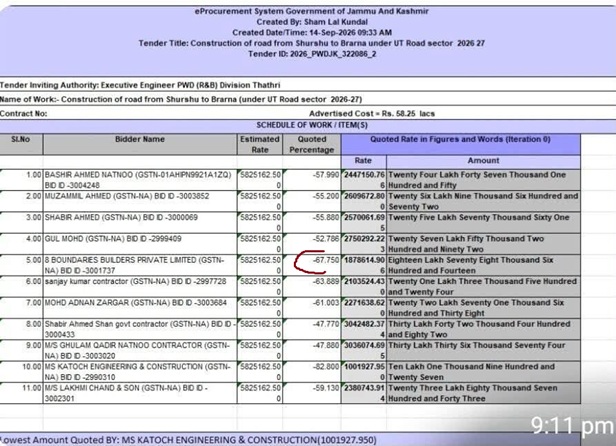Click amount 'Twenty One Lakh Three Thousand'
The width and height of the screenshot is (616, 446).
(483, 286)
